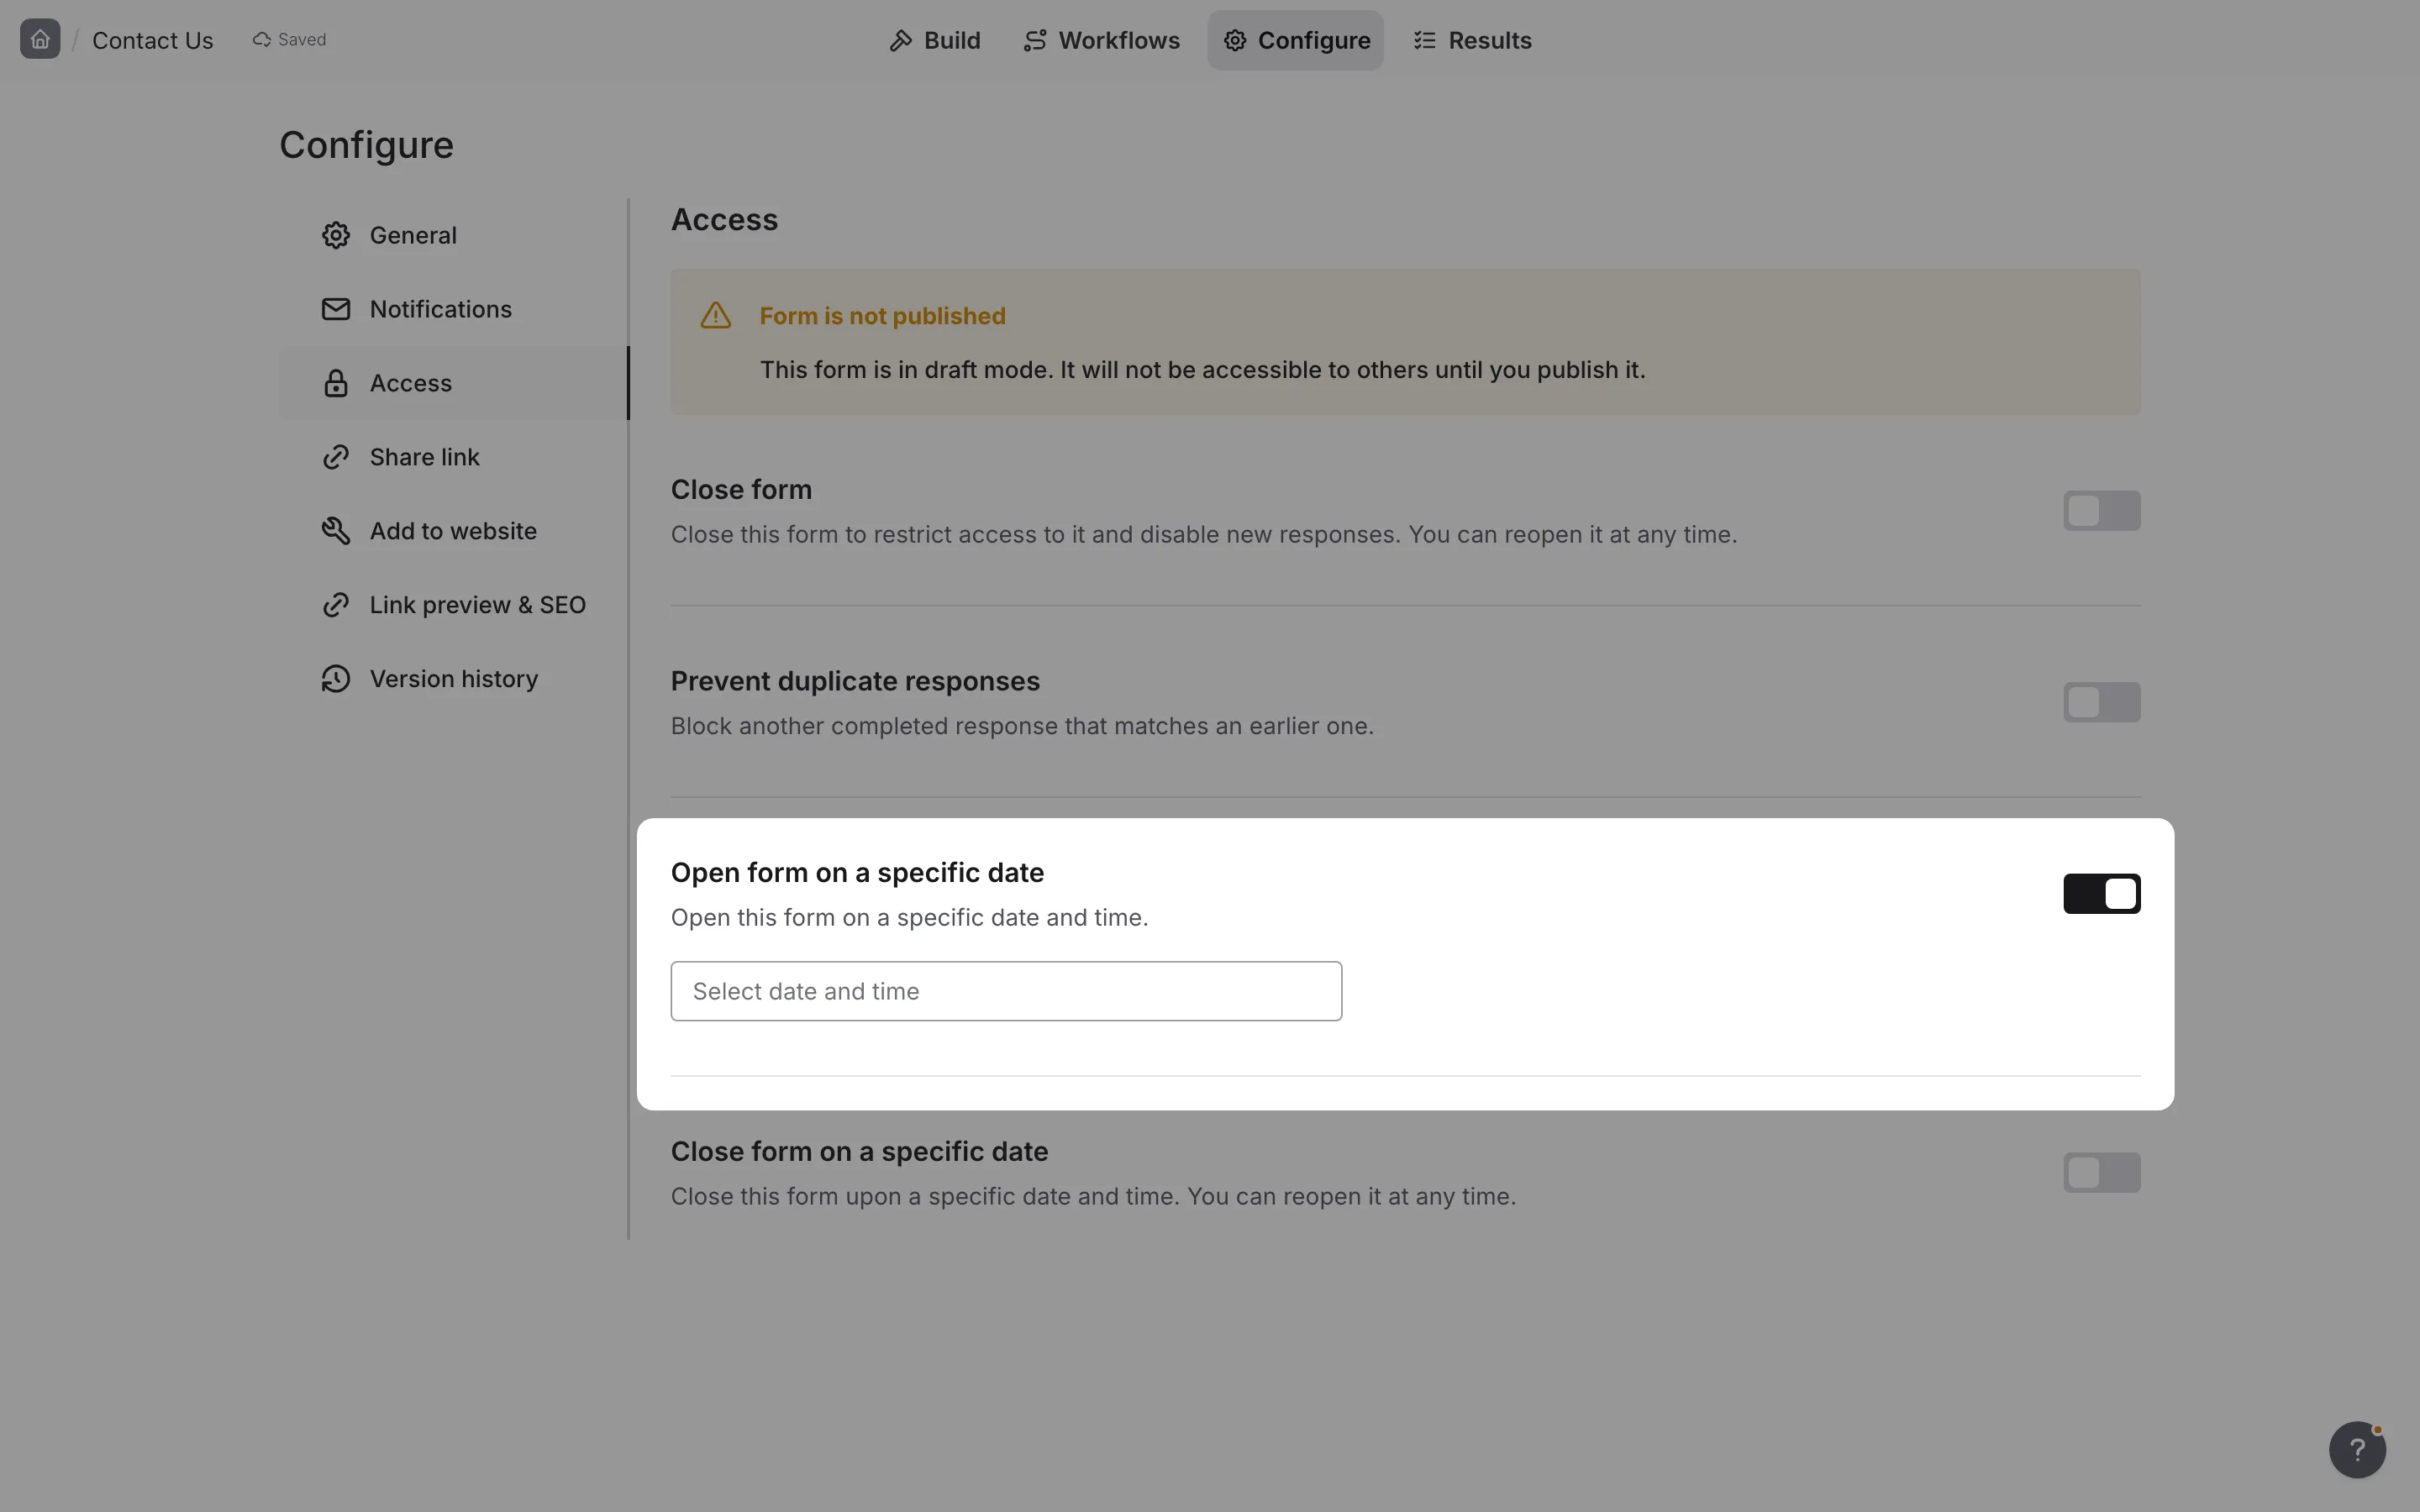Click the Workflows branch icon

[1035, 40]
